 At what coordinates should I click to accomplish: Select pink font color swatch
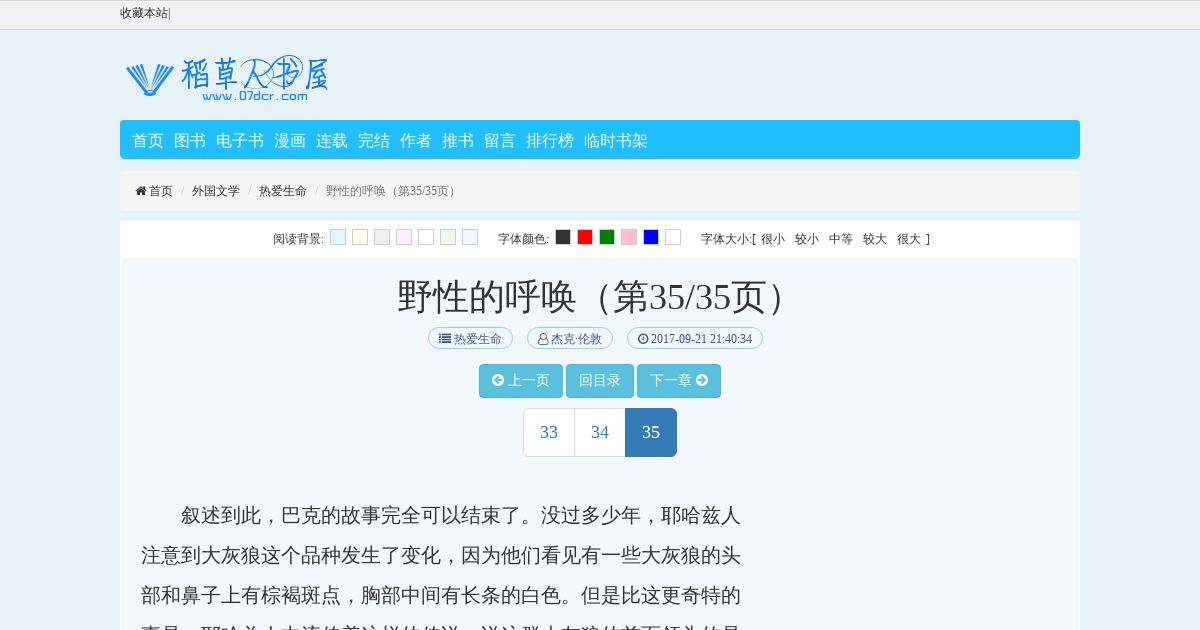click(x=629, y=237)
